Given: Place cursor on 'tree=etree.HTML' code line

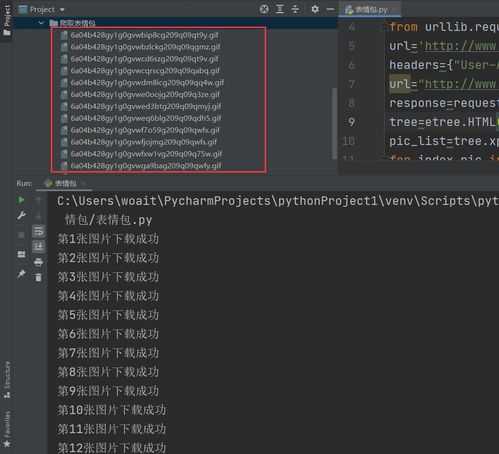Looking at the screenshot, I should click(444, 122).
